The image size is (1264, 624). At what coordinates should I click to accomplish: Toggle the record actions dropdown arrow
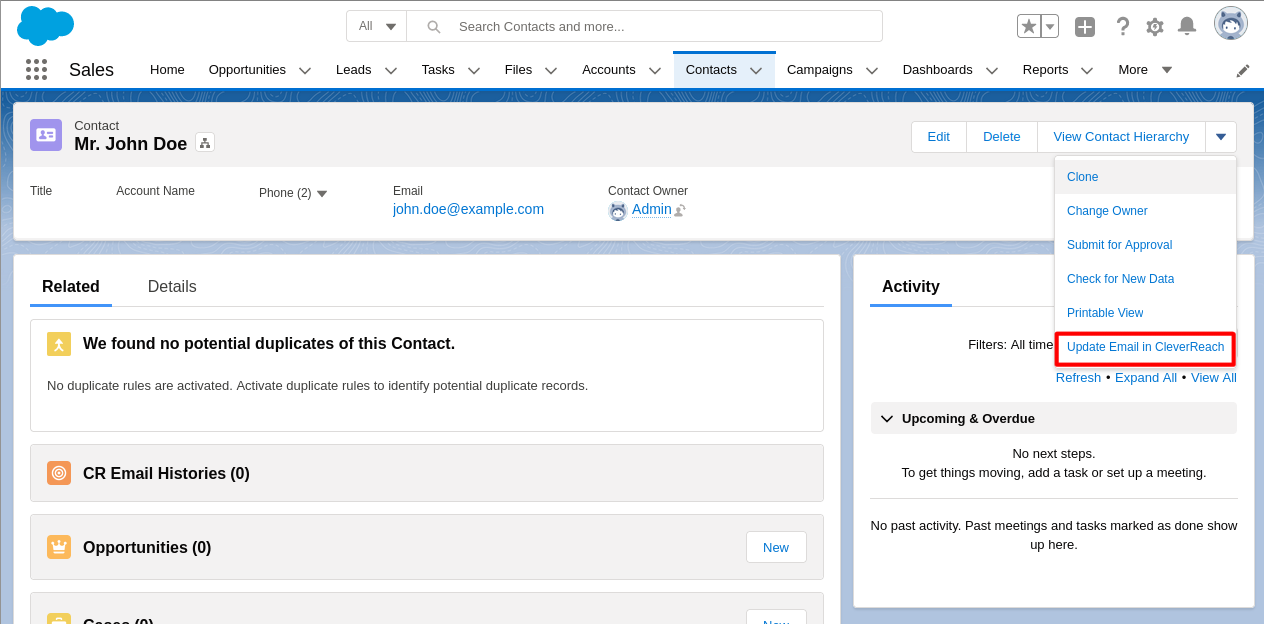pos(1221,137)
